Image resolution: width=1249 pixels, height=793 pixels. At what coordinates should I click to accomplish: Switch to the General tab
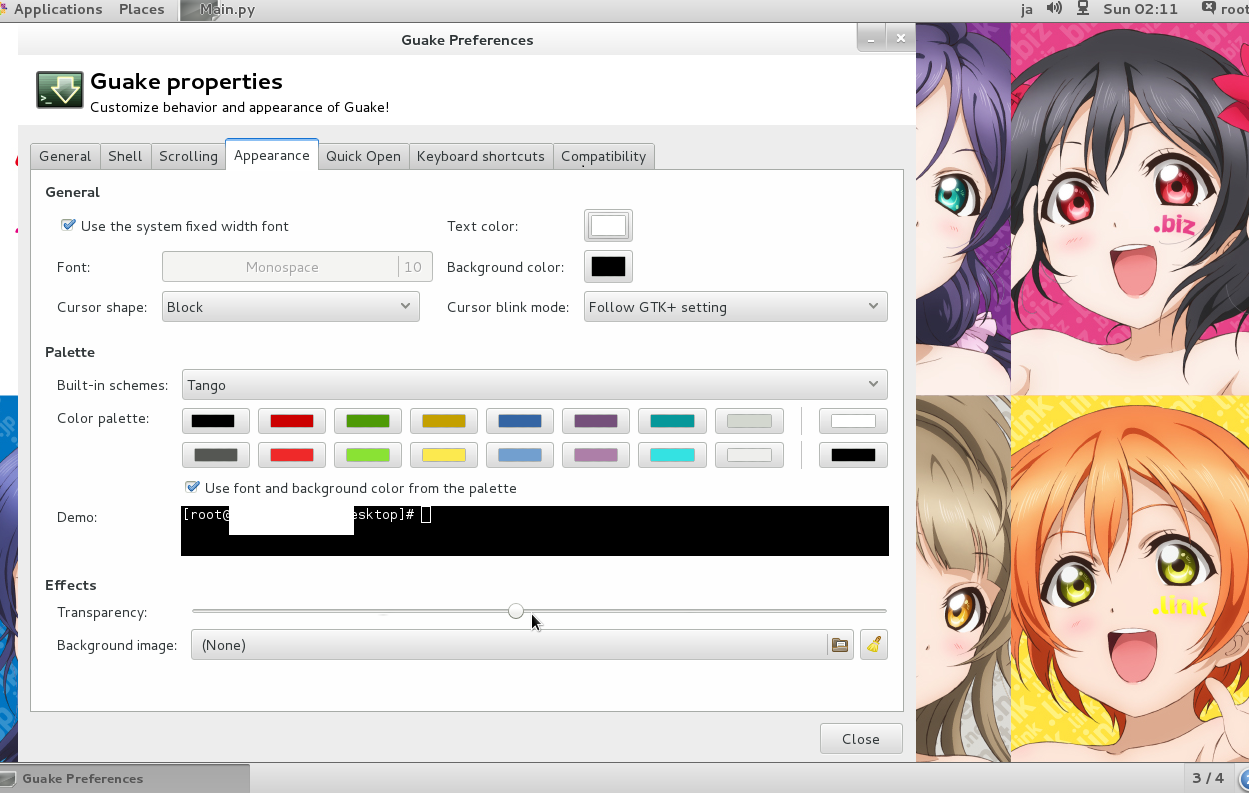[65, 156]
